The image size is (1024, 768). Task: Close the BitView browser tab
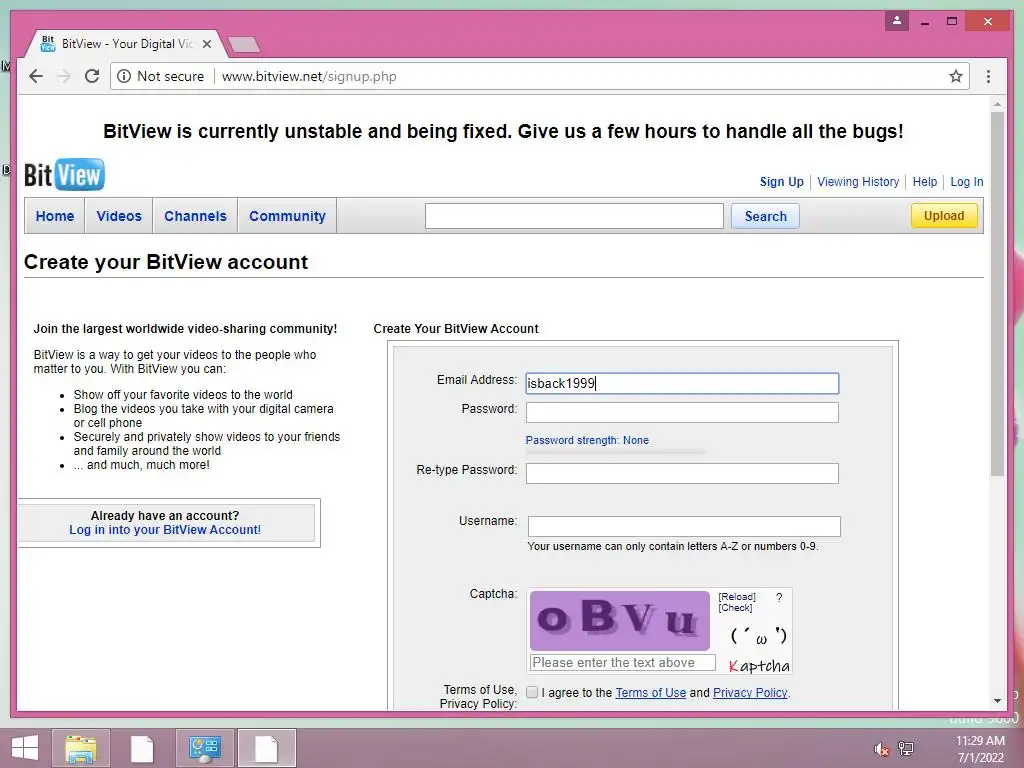pyautogui.click(x=207, y=44)
